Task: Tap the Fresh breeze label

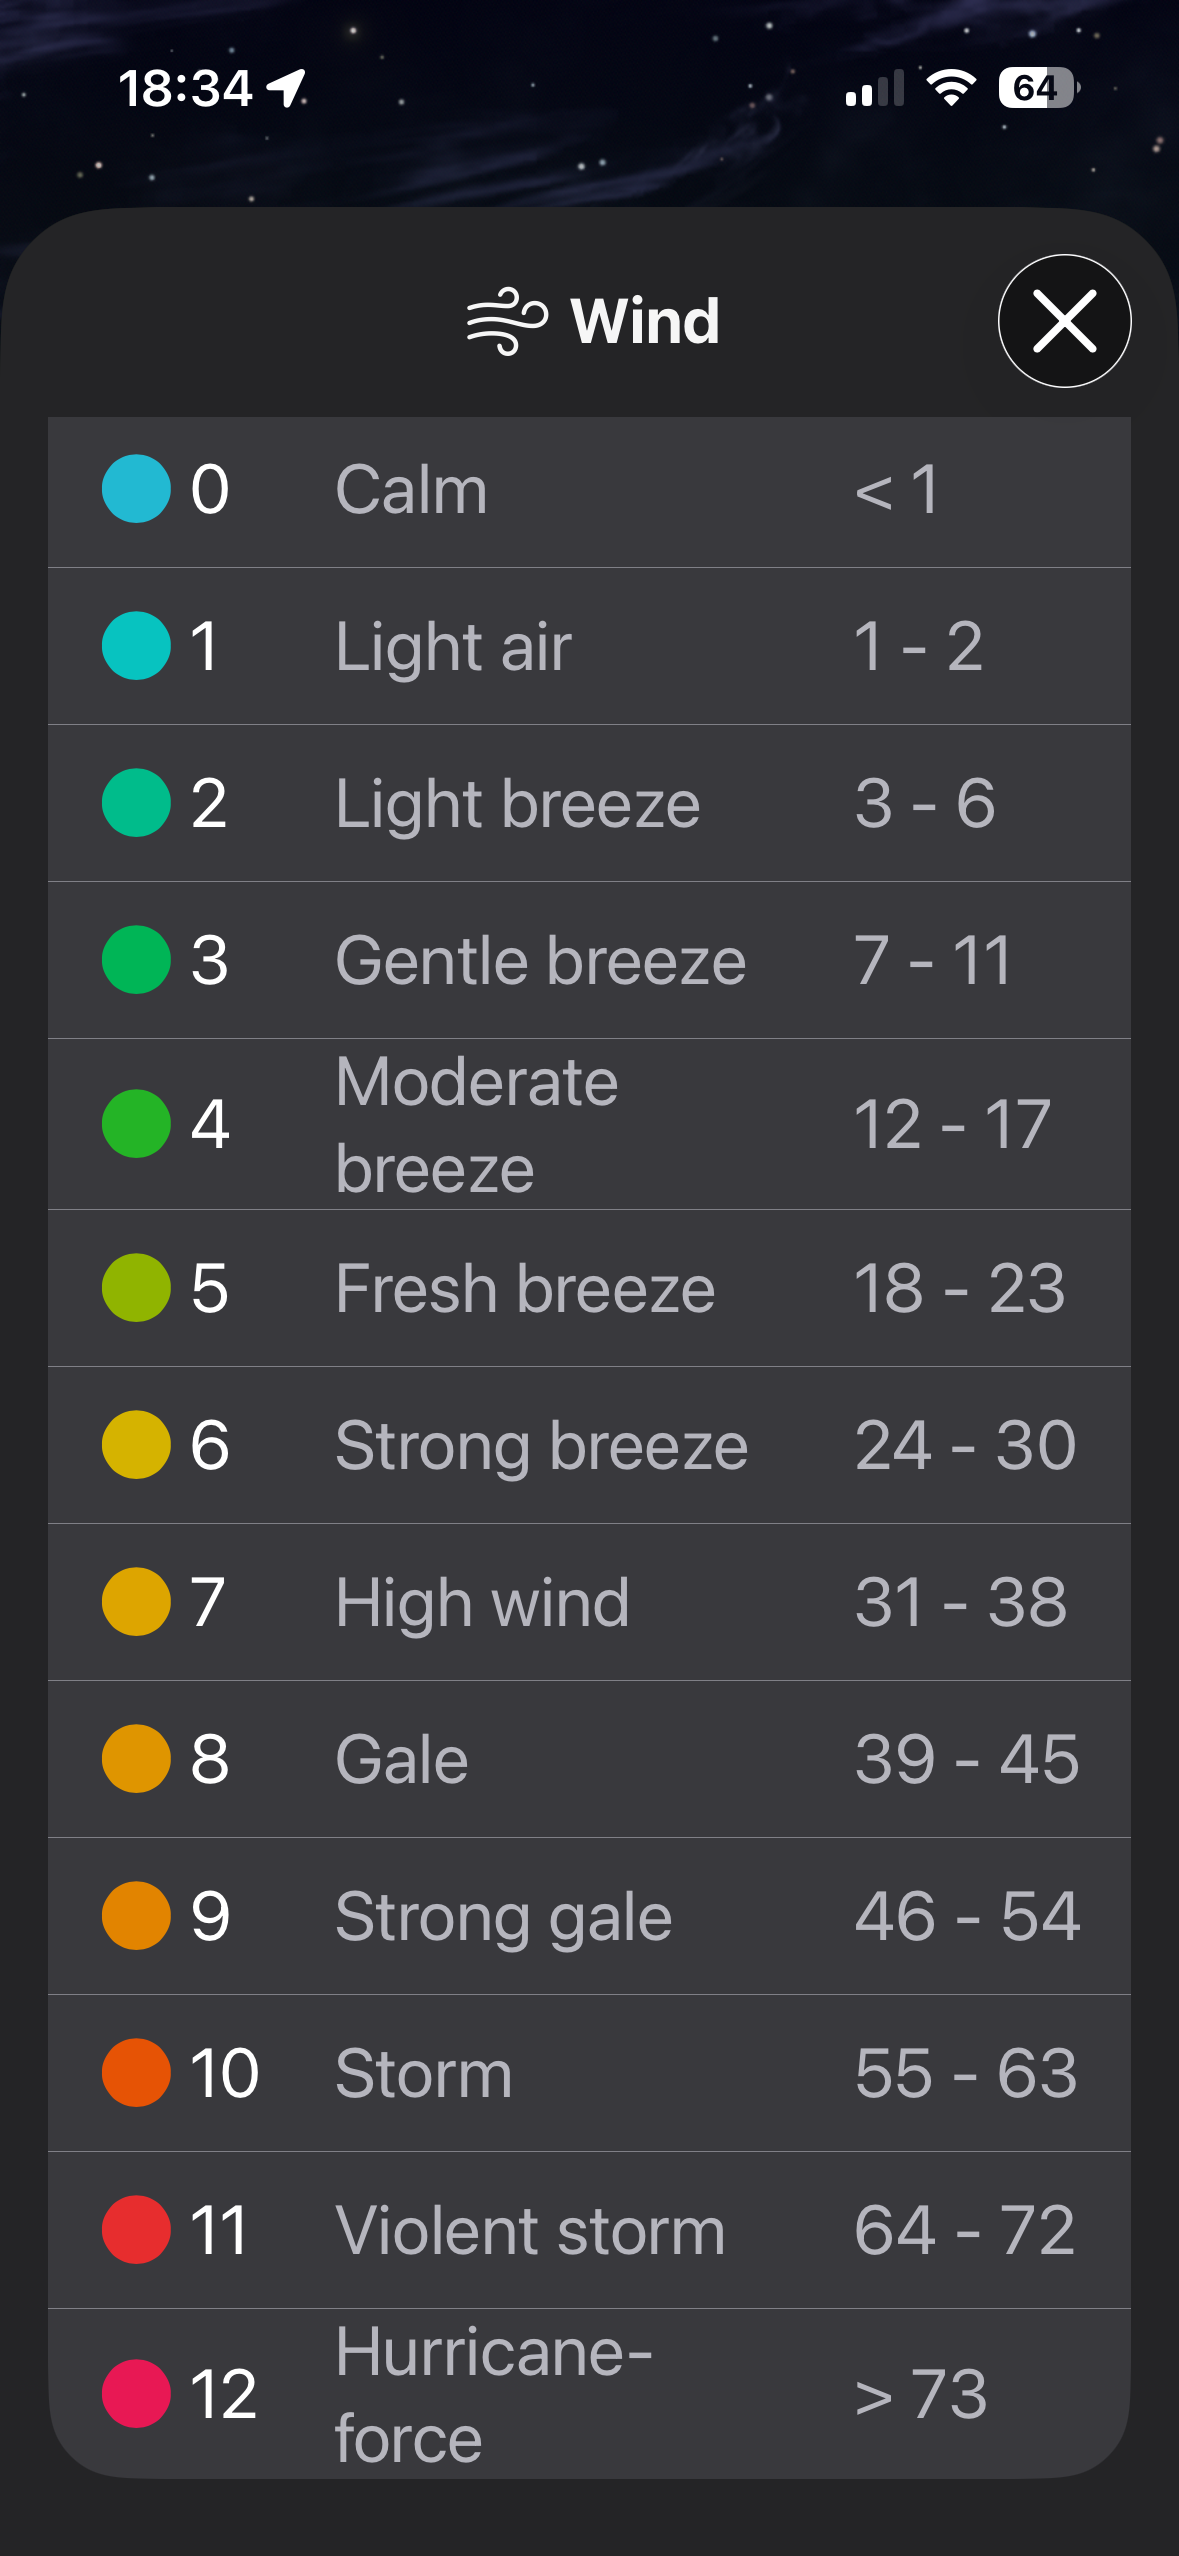Action: point(525,1289)
